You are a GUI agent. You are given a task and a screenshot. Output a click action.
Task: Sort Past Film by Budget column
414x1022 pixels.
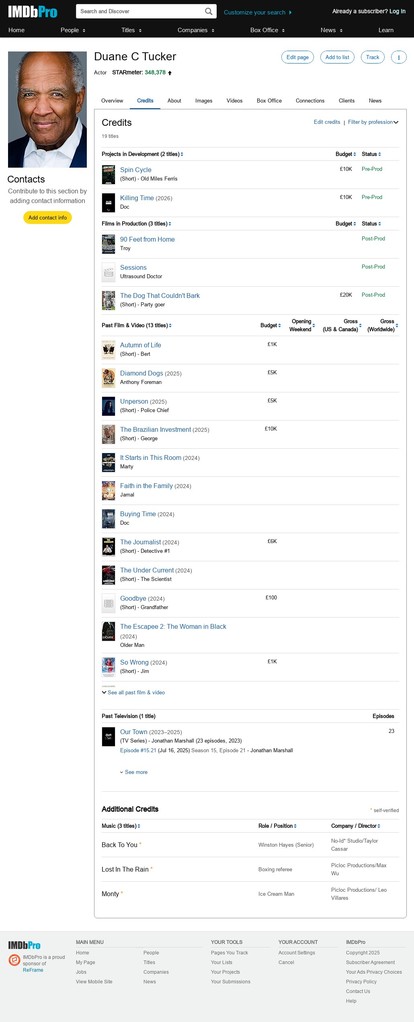[271, 325]
